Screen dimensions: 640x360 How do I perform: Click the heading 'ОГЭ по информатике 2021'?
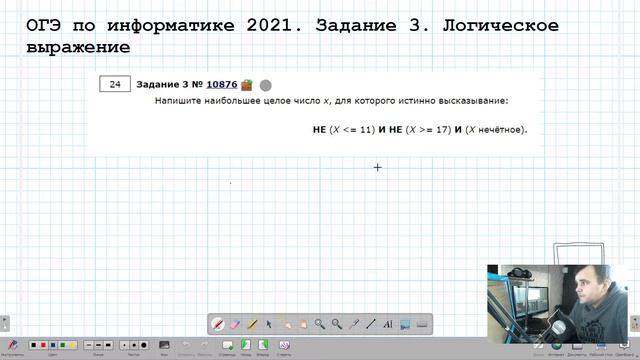pyautogui.click(x=164, y=25)
